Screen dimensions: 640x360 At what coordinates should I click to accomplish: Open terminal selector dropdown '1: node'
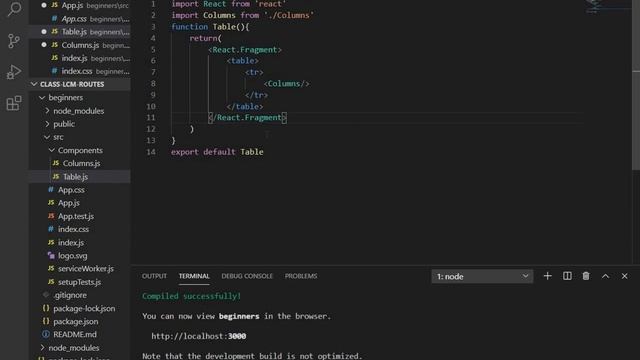(x=482, y=276)
